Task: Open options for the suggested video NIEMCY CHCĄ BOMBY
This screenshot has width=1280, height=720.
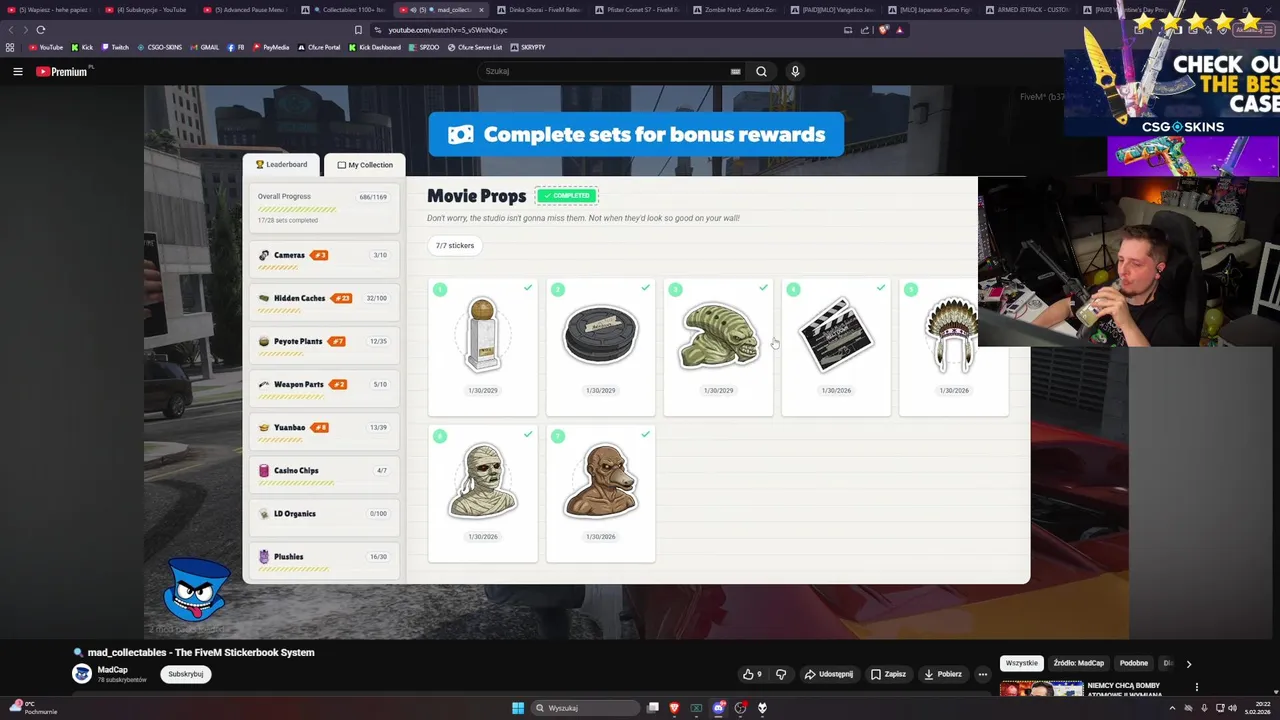Action: 1196,687
